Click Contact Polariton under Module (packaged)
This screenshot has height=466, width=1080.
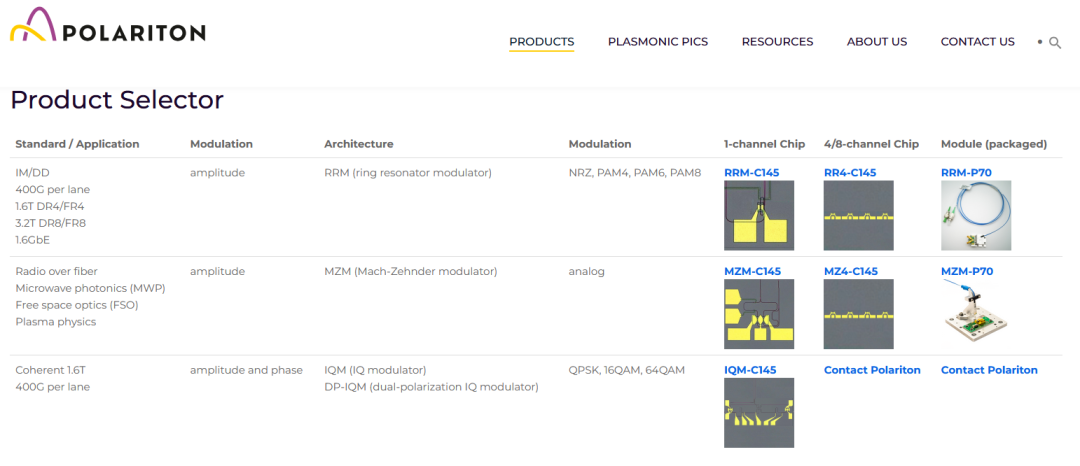(x=989, y=370)
